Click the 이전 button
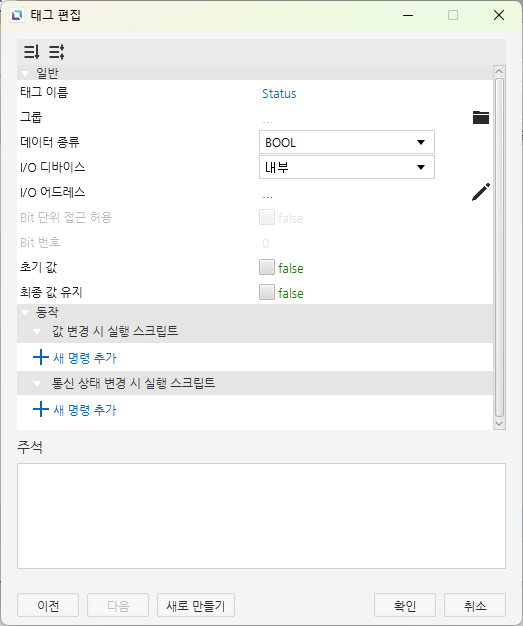Viewport: 523px width, 626px height. [48, 605]
